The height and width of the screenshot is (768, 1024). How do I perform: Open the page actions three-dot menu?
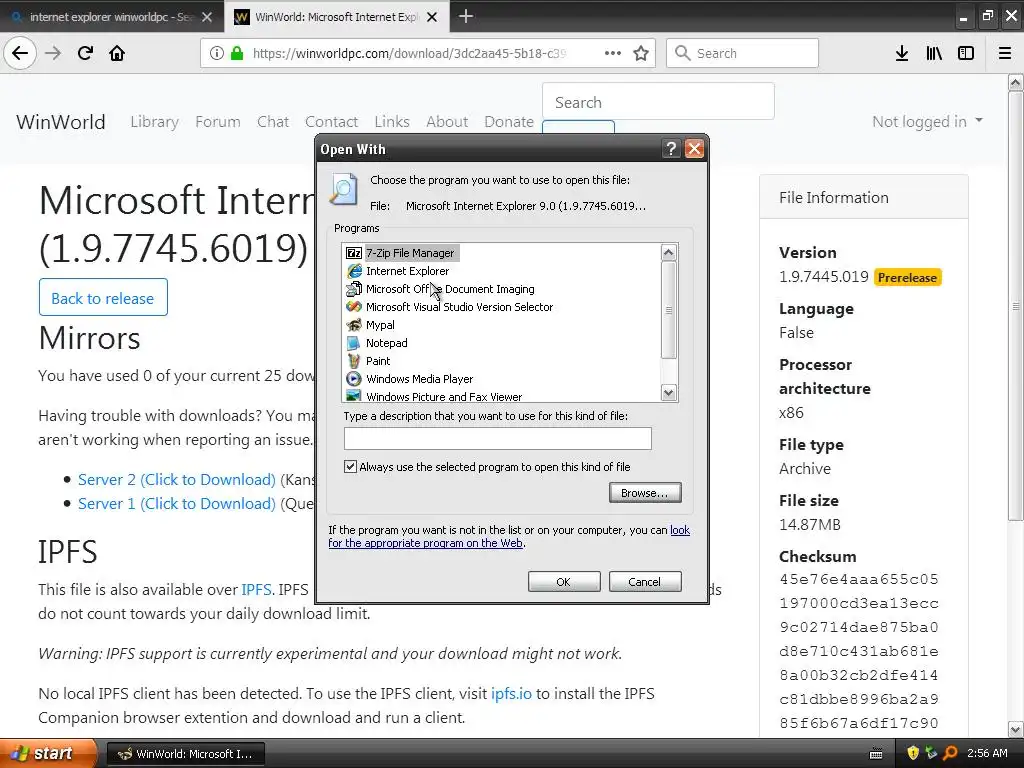613,53
